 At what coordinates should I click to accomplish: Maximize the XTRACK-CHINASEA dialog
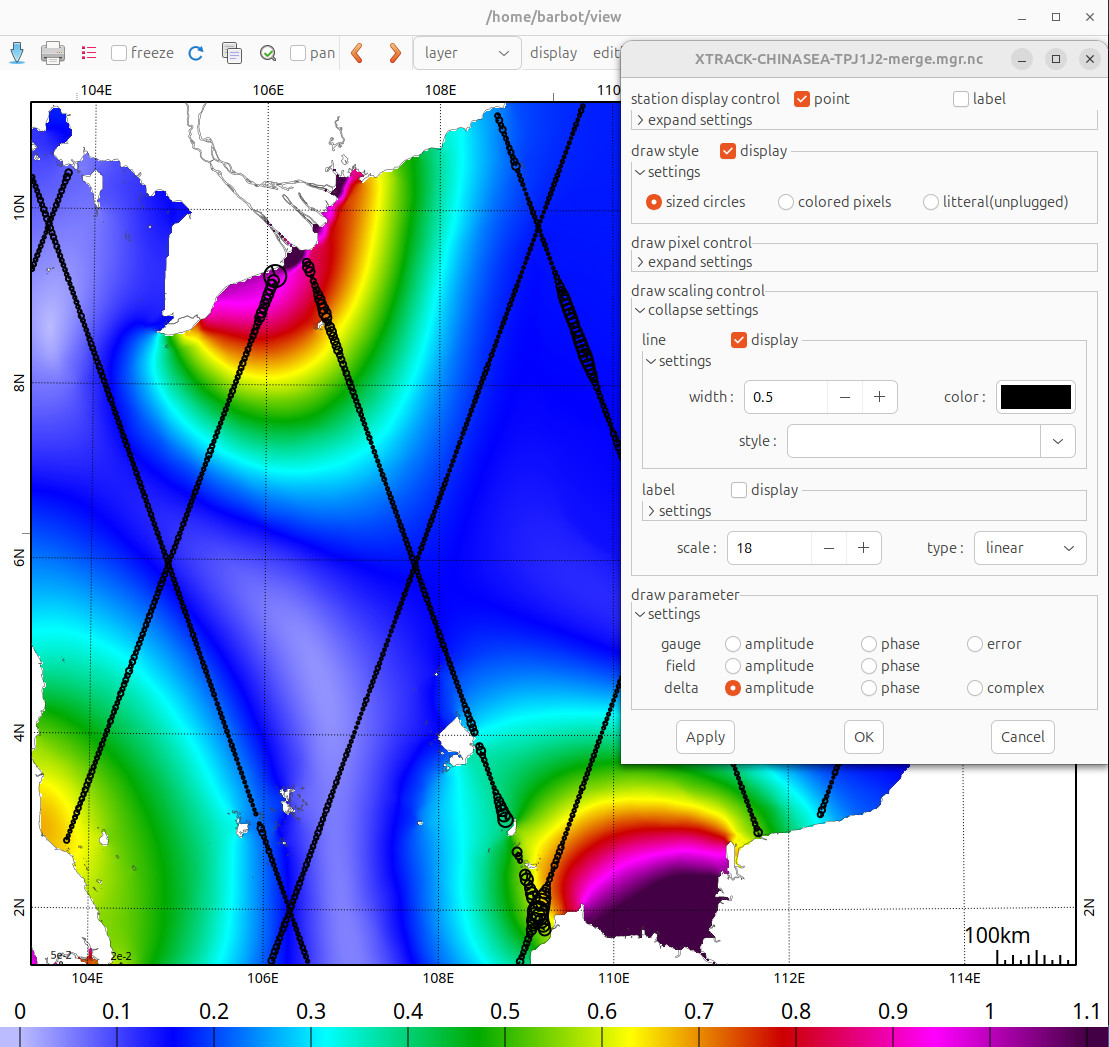click(1056, 59)
